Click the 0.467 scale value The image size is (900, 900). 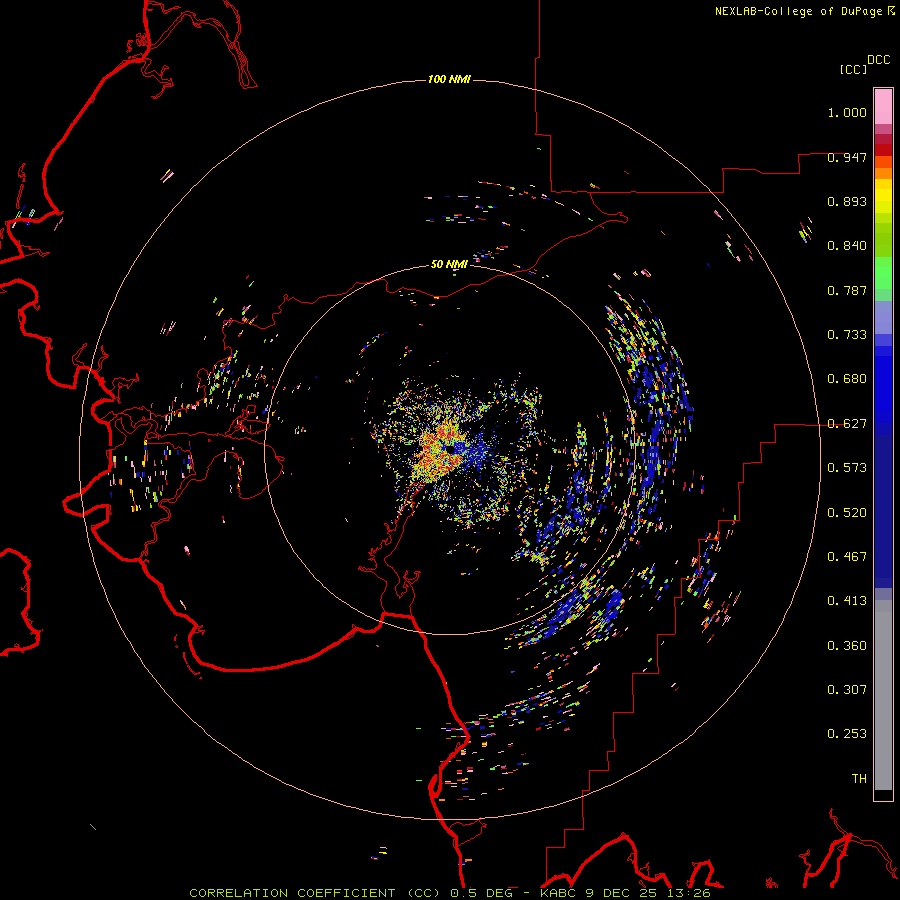847,557
